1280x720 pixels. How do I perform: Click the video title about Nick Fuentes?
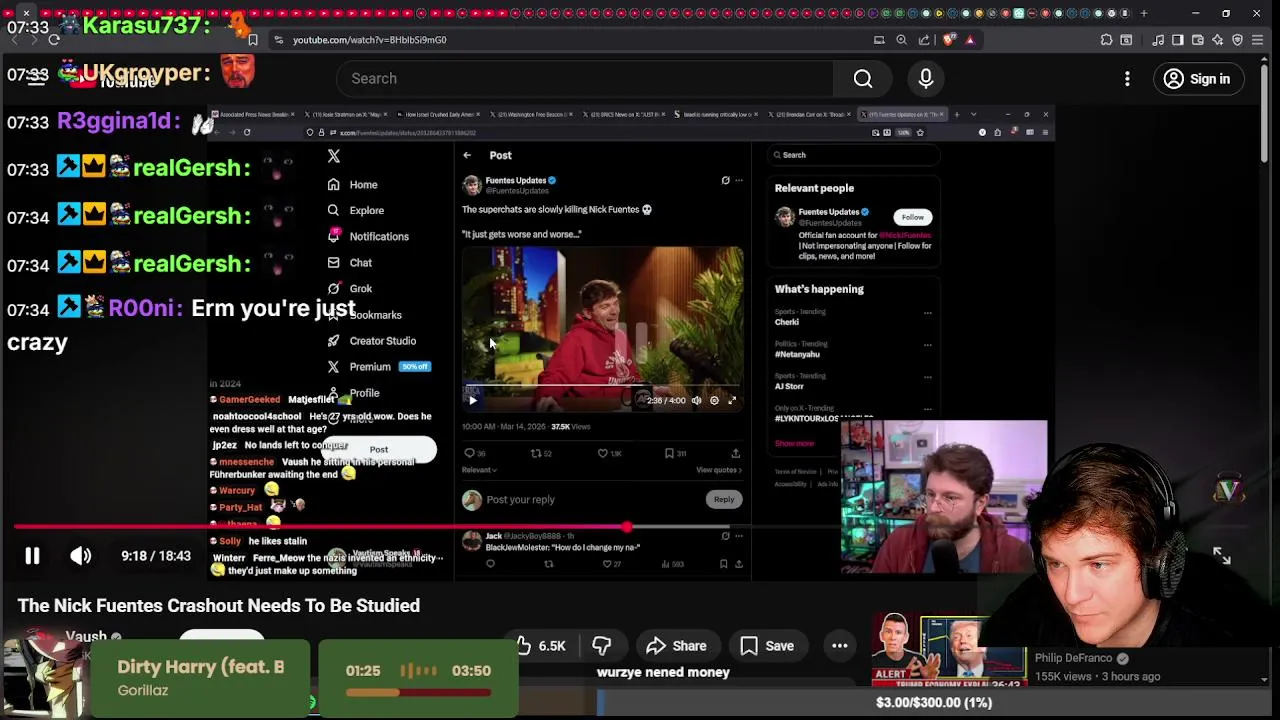coord(219,606)
